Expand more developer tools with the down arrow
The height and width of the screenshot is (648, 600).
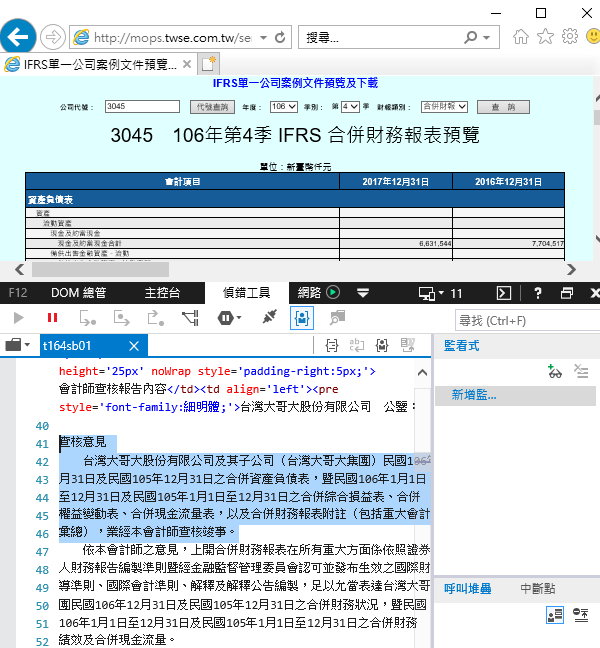click(363, 293)
